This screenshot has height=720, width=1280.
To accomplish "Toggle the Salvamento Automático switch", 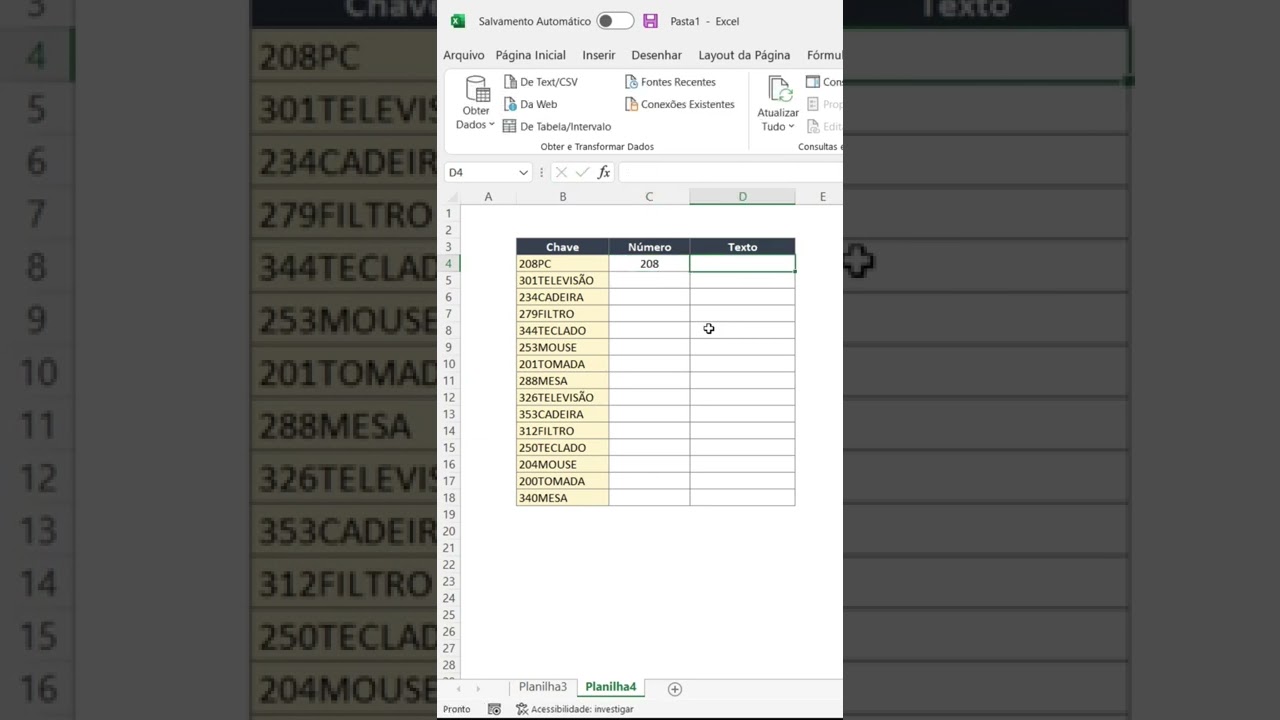I will point(615,21).
